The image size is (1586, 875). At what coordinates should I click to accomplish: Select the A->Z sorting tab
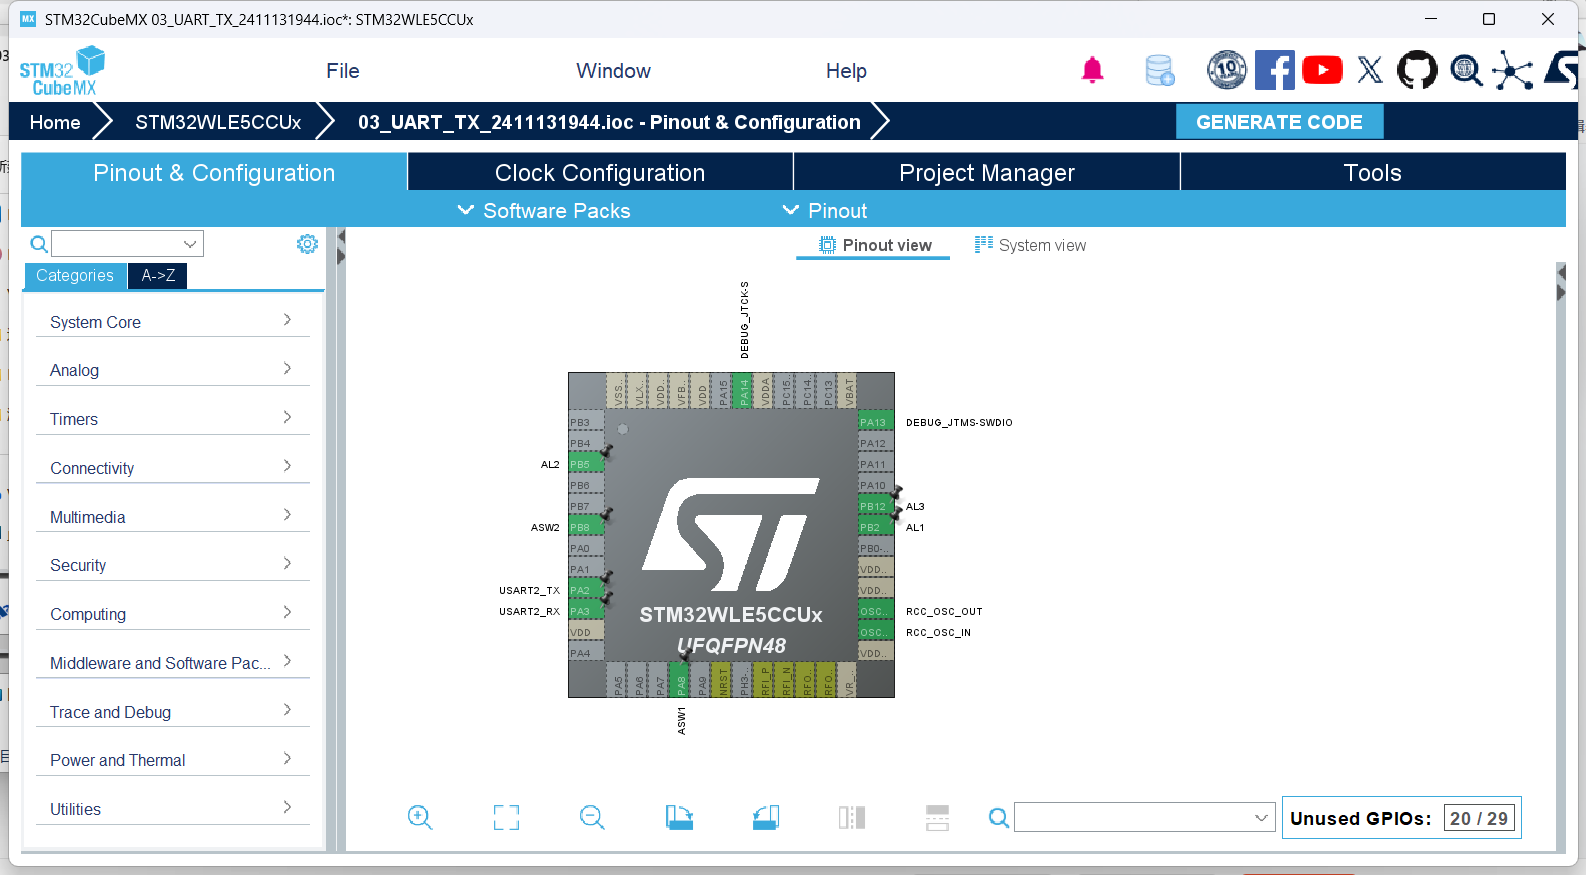[158, 275]
